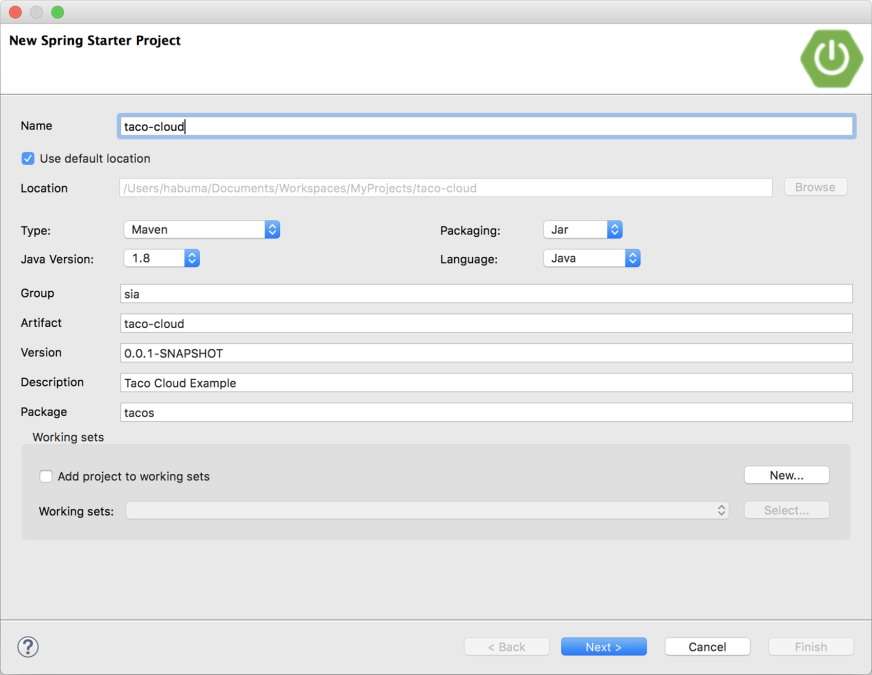872x675 pixels.
Task: Focus the Name field with taco-cloud
Action: coord(487,126)
